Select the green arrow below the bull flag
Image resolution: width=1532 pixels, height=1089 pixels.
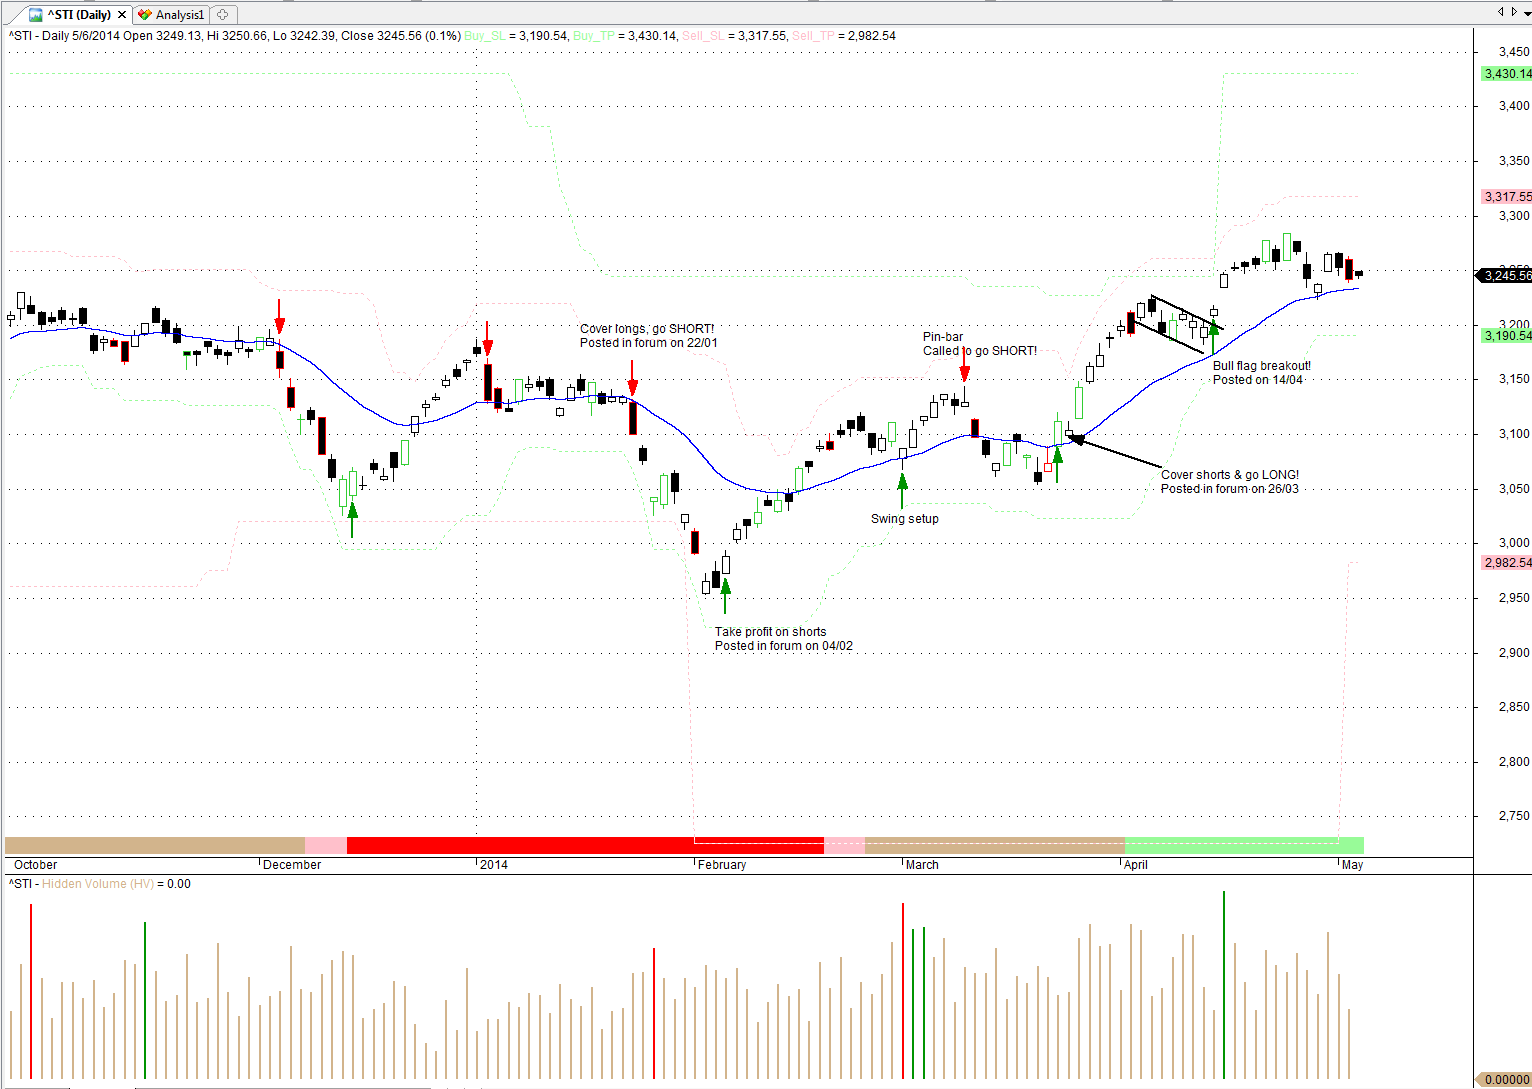pyautogui.click(x=1214, y=336)
